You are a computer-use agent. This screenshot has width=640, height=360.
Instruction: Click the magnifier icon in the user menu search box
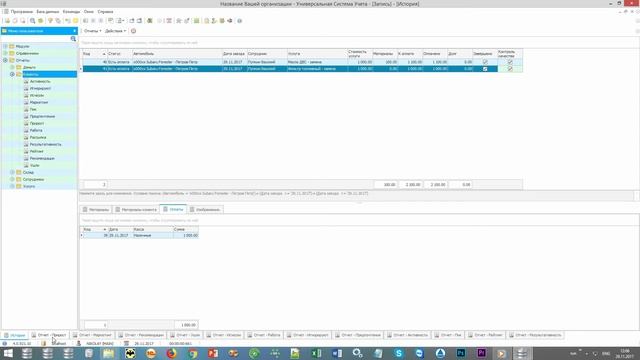coord(73,39)
